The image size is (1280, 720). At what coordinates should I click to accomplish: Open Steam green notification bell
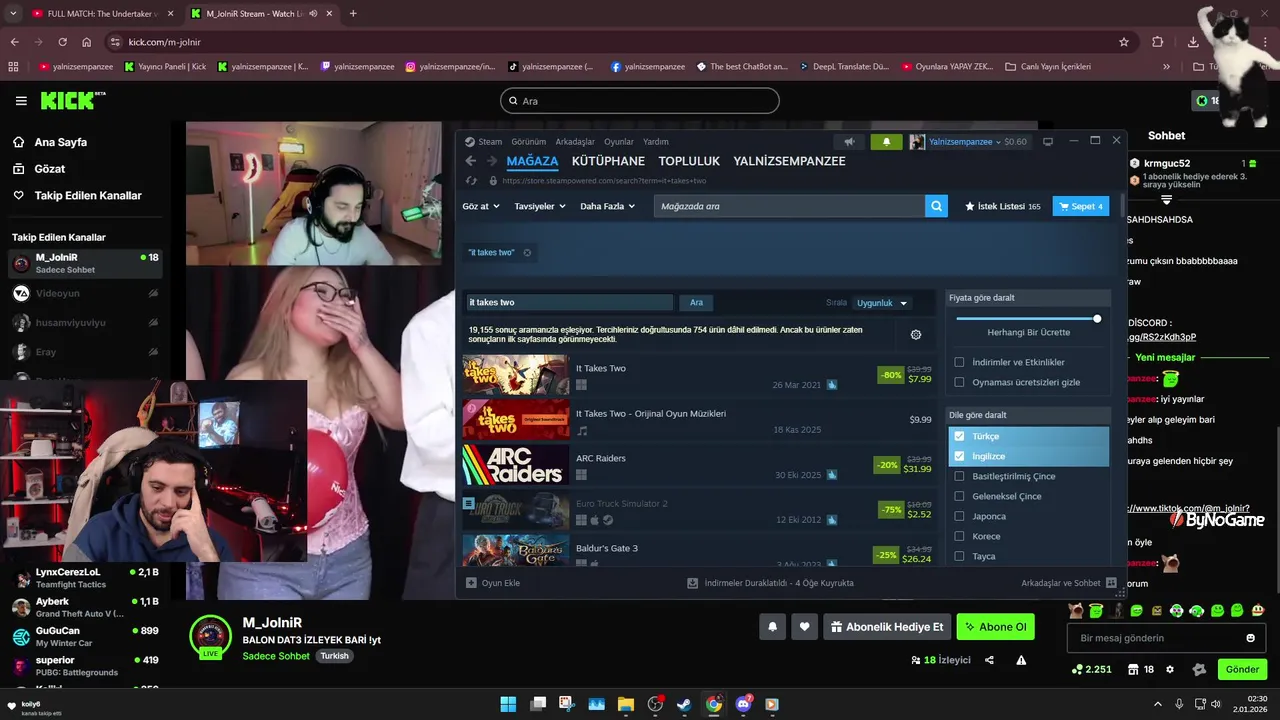point(886,141)
